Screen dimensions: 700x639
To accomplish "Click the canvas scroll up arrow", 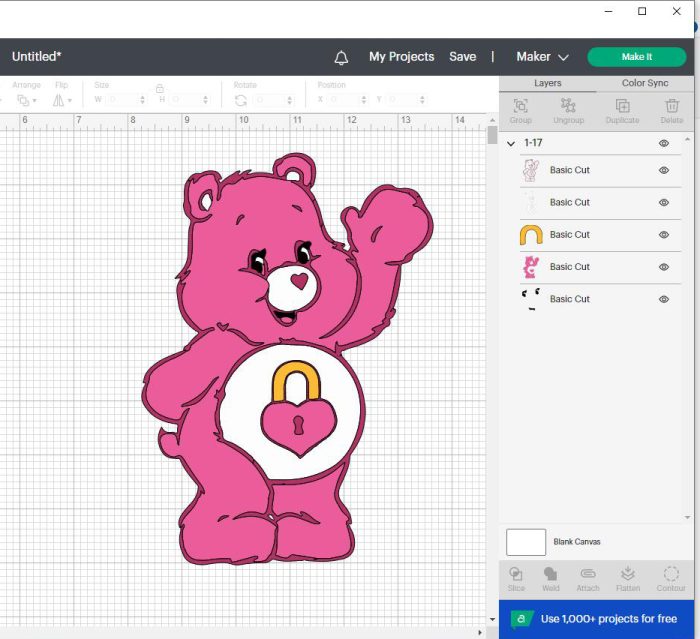I will click(492, 120).
